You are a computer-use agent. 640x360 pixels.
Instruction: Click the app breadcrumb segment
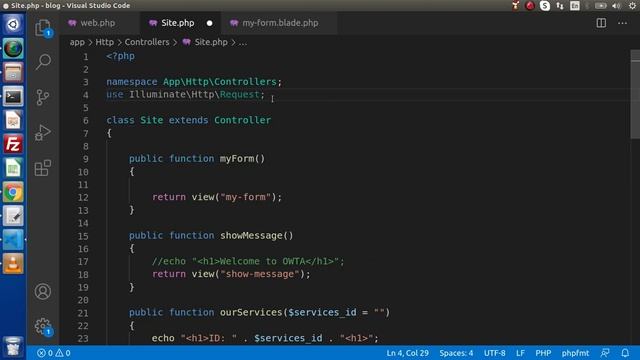click(77, 42)
